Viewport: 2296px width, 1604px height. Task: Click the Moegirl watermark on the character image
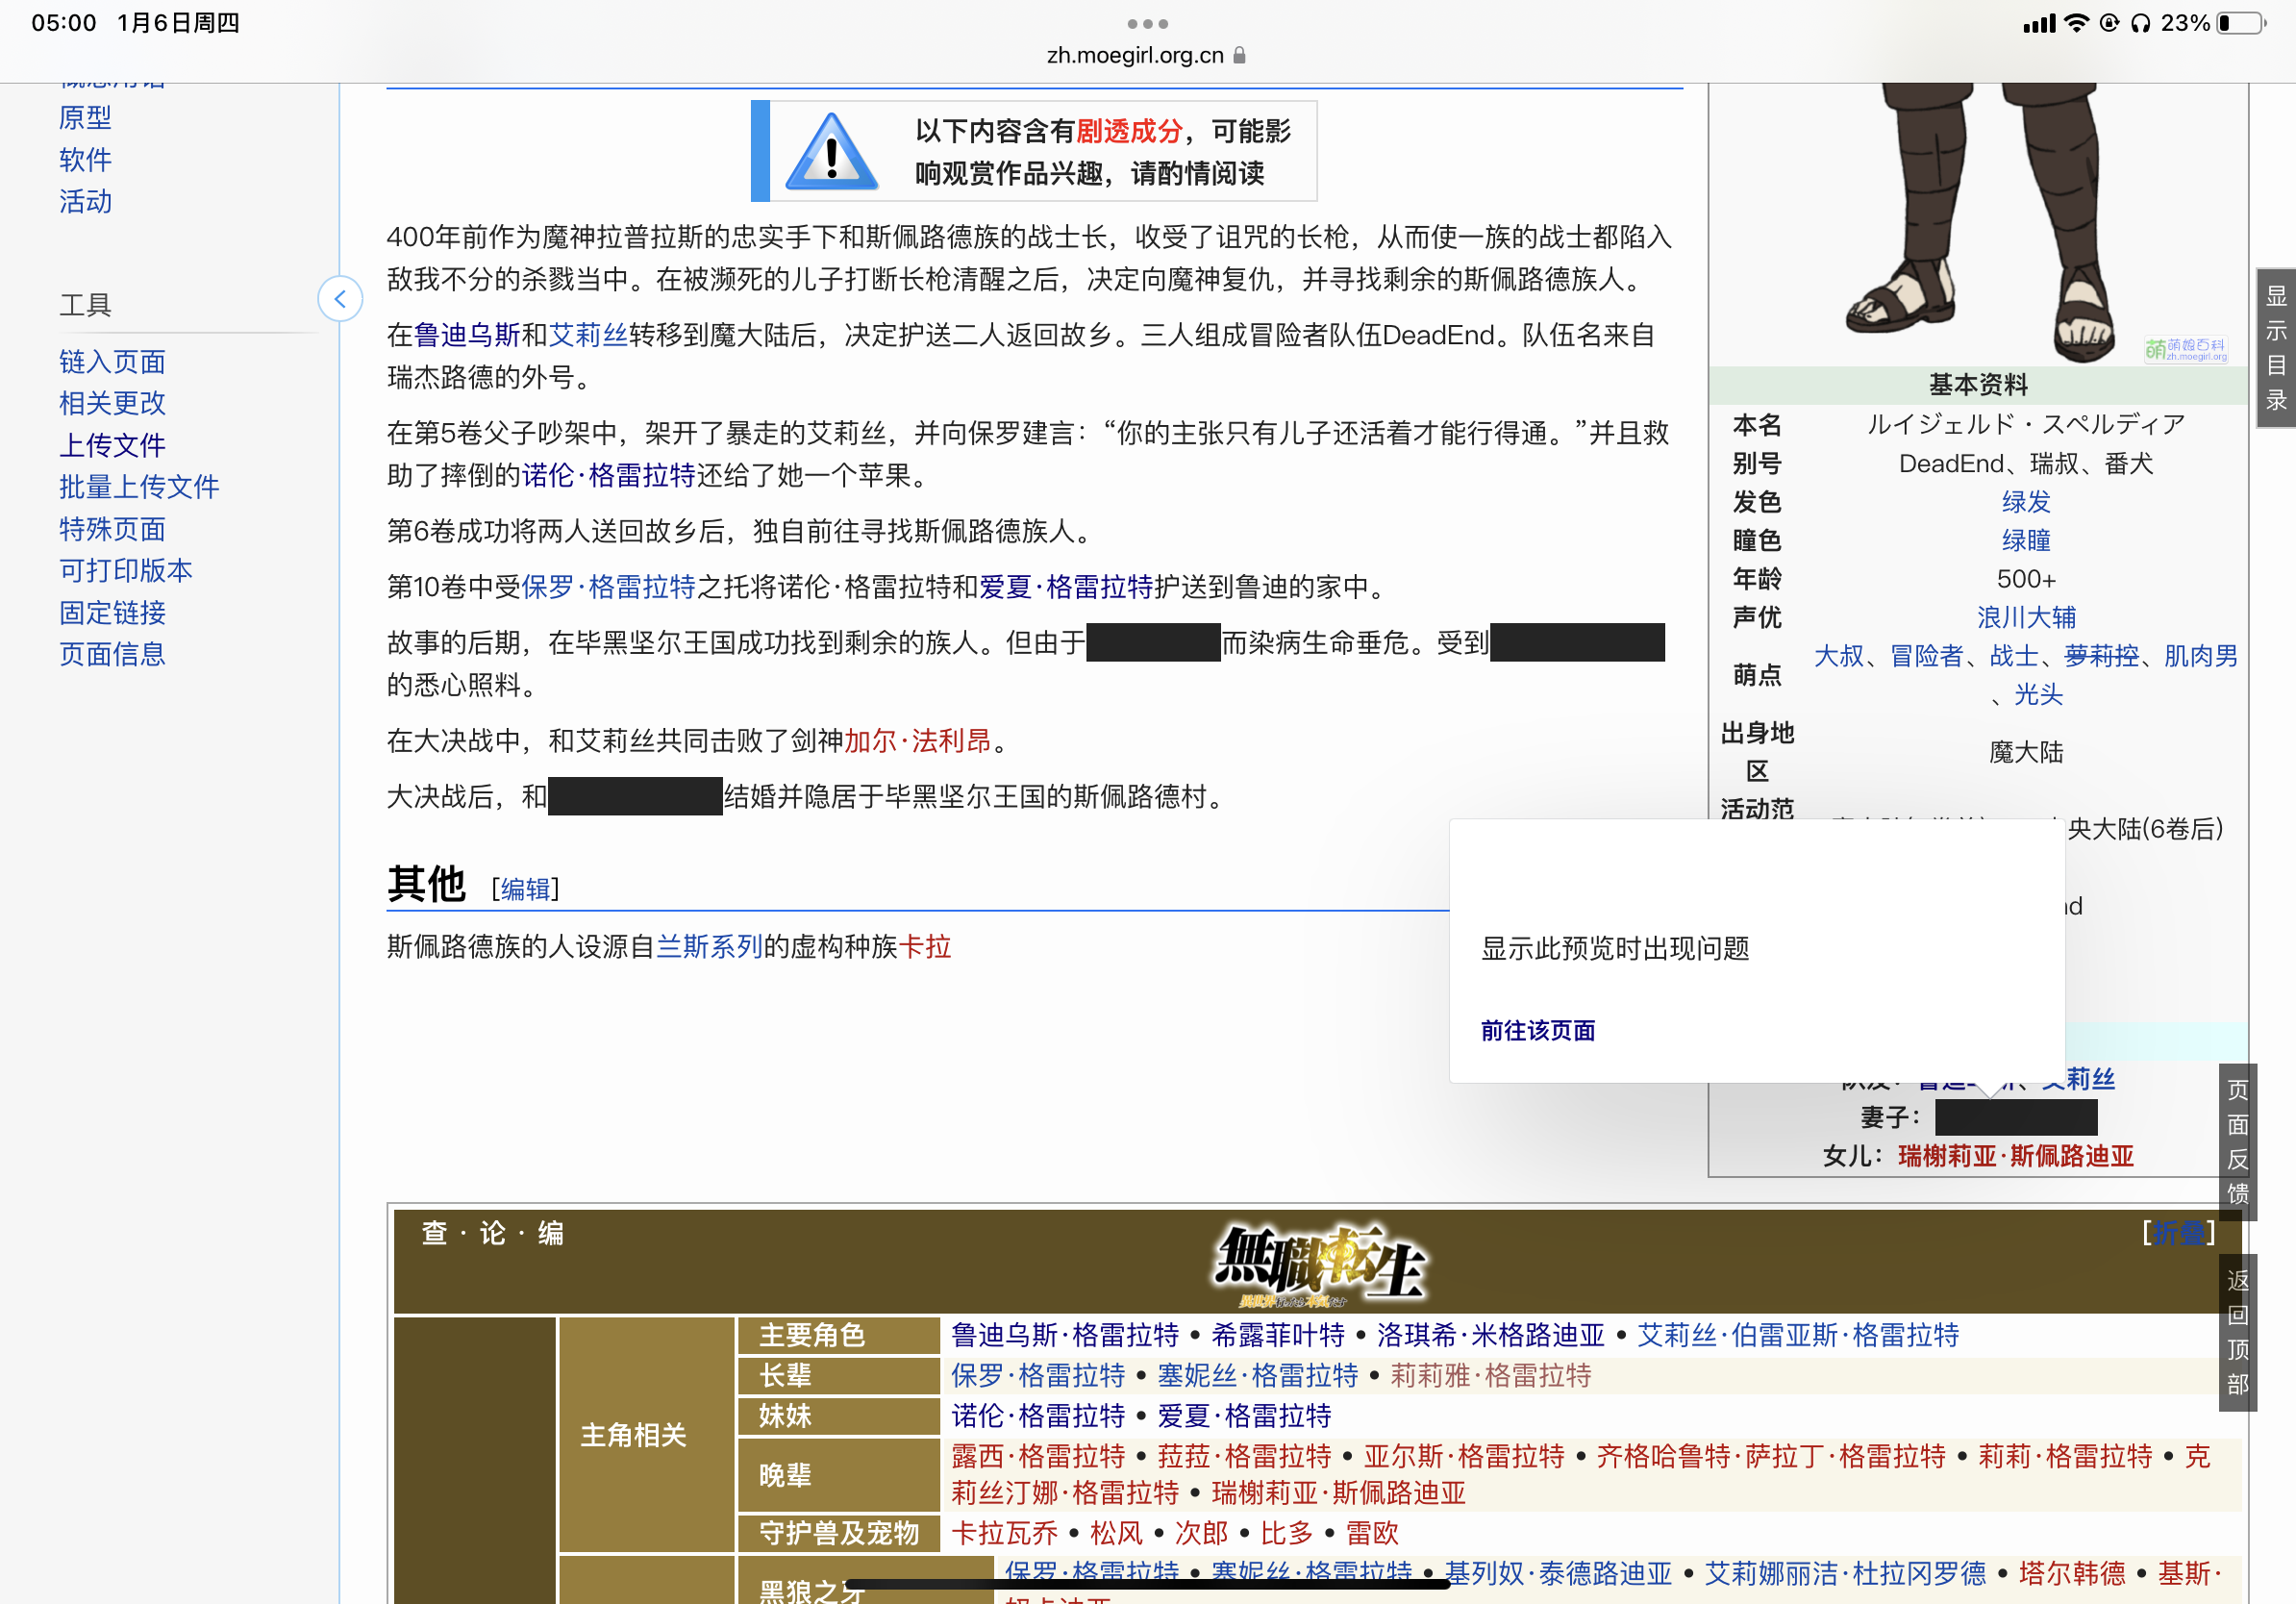tap(2185, 349)
